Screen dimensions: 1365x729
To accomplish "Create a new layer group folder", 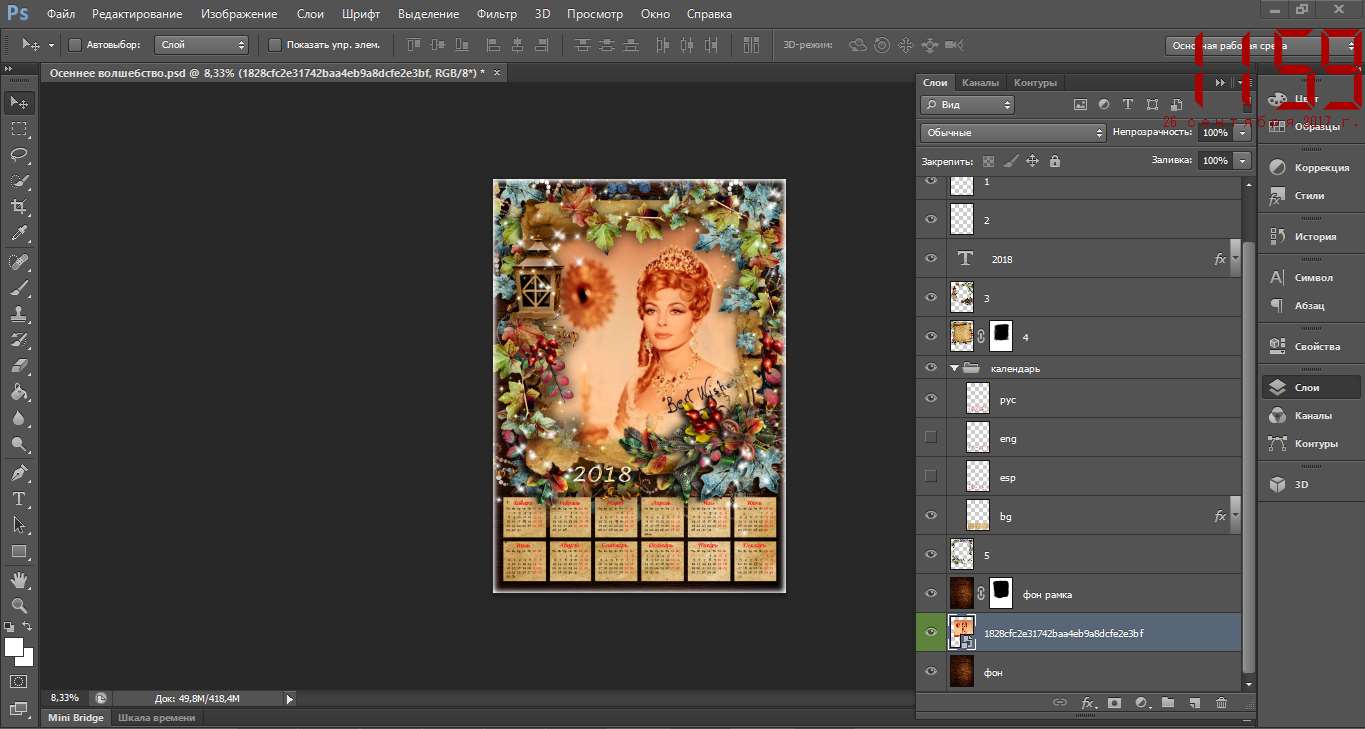I will pos(1167,703).
